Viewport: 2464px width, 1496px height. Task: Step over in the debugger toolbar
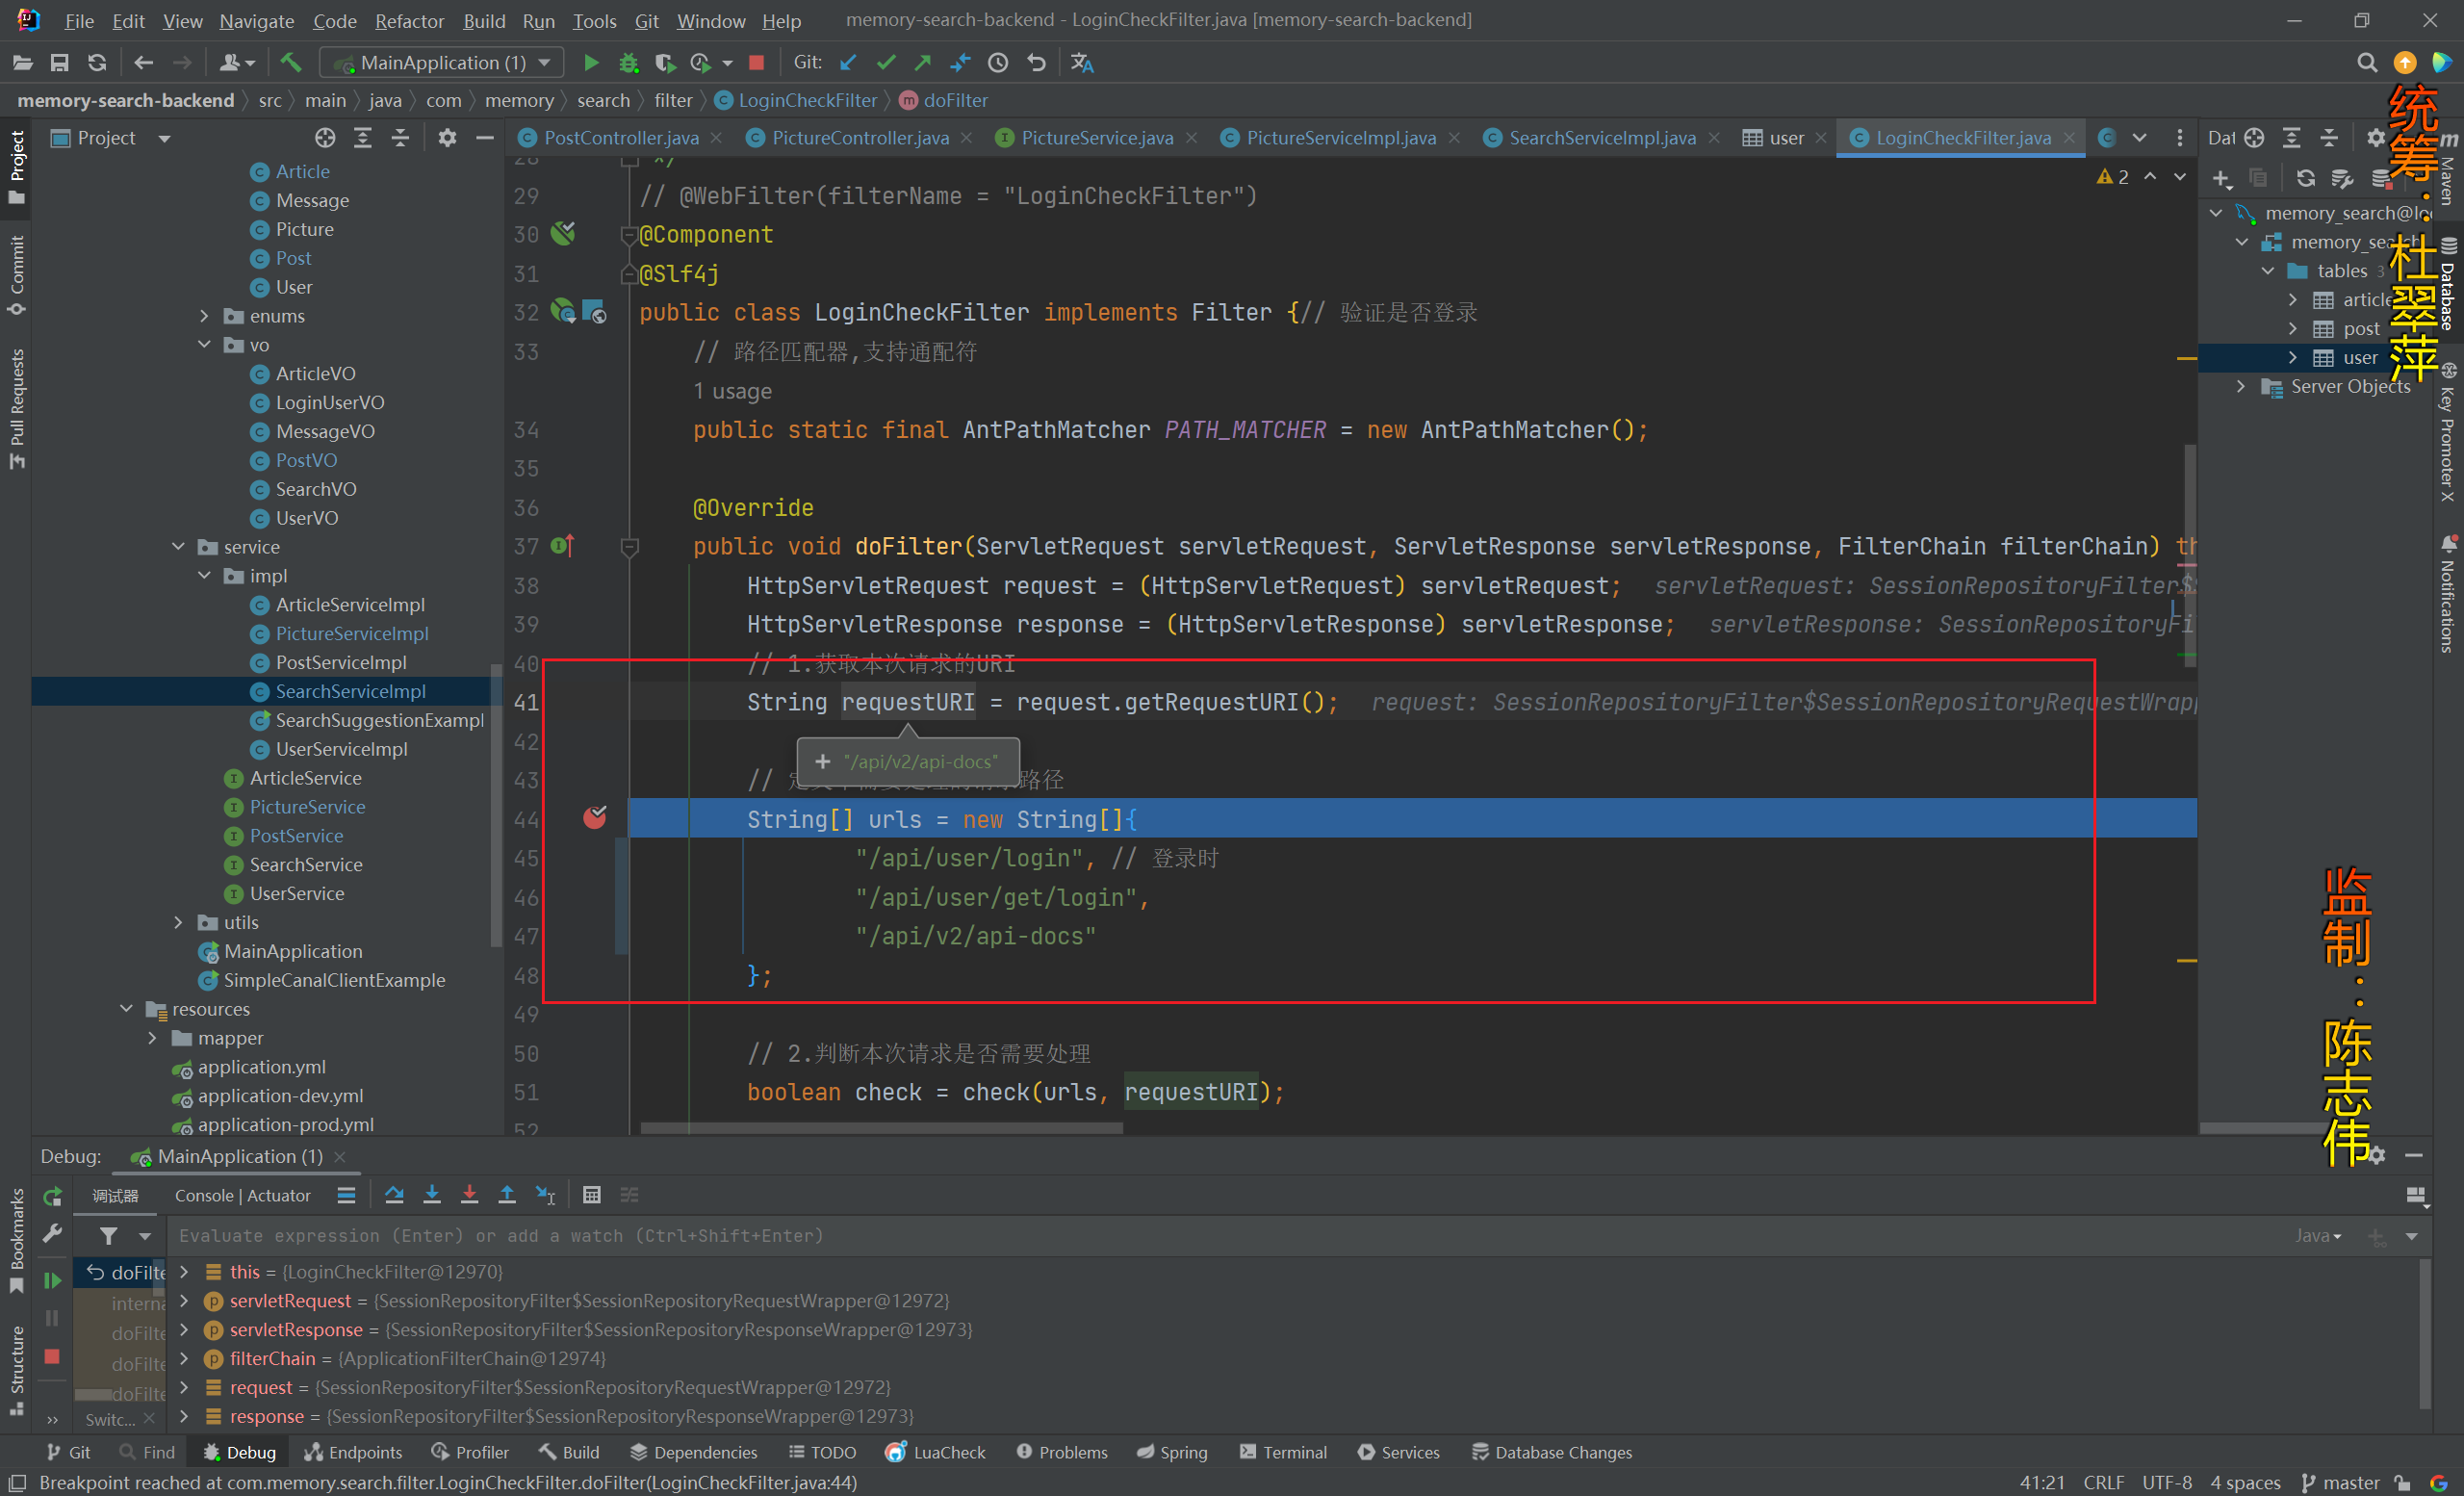tap(394, 1195)
